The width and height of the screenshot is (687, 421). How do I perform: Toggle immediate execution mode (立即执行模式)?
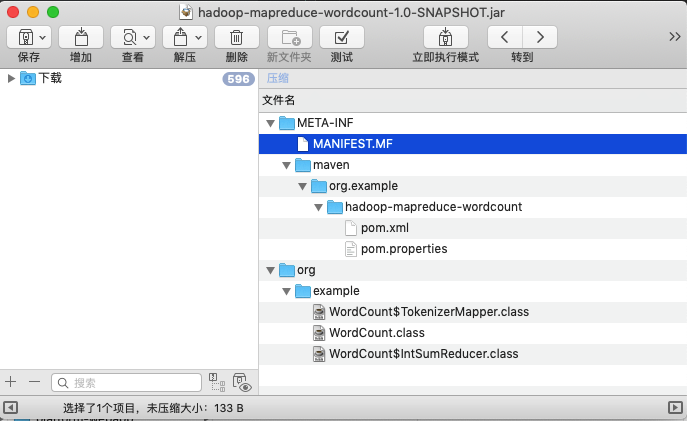click(x=446, y=37)
